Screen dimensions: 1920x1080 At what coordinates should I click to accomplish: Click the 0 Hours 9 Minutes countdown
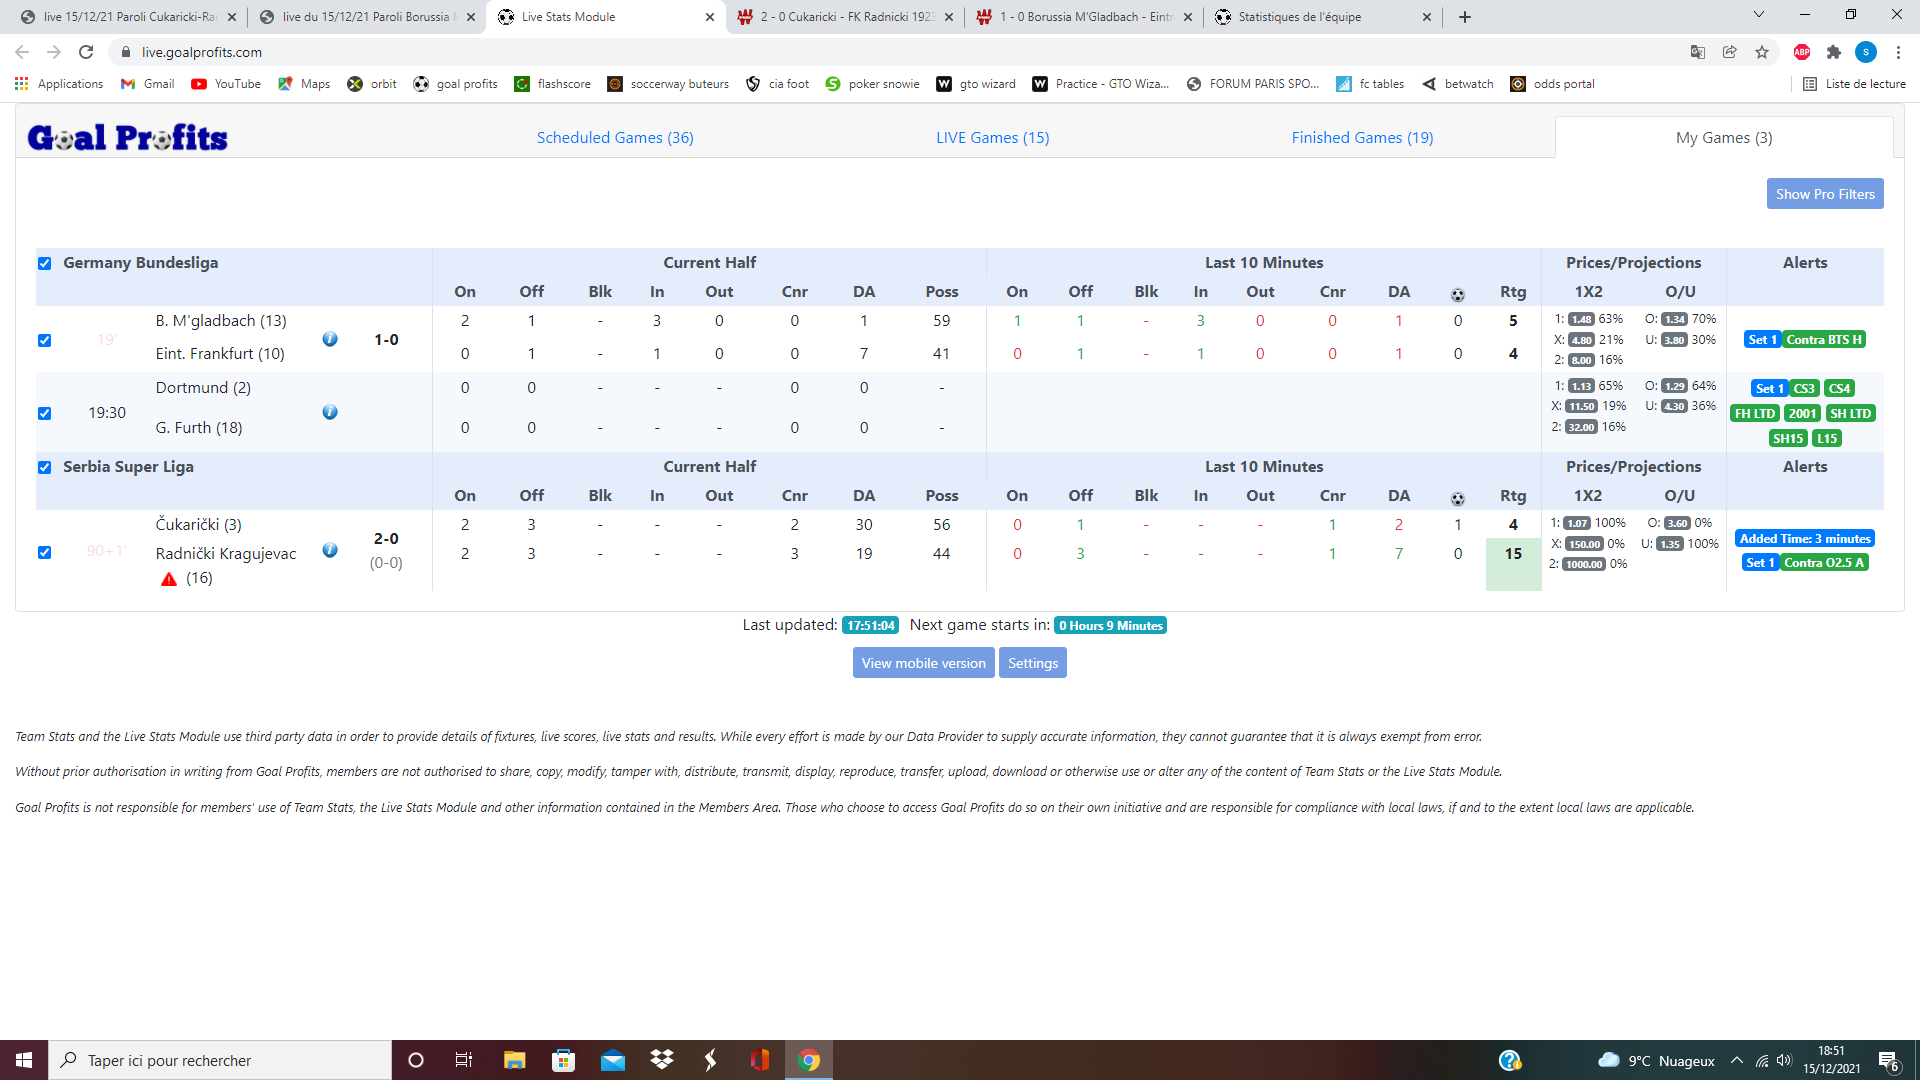coord(1111,626)
